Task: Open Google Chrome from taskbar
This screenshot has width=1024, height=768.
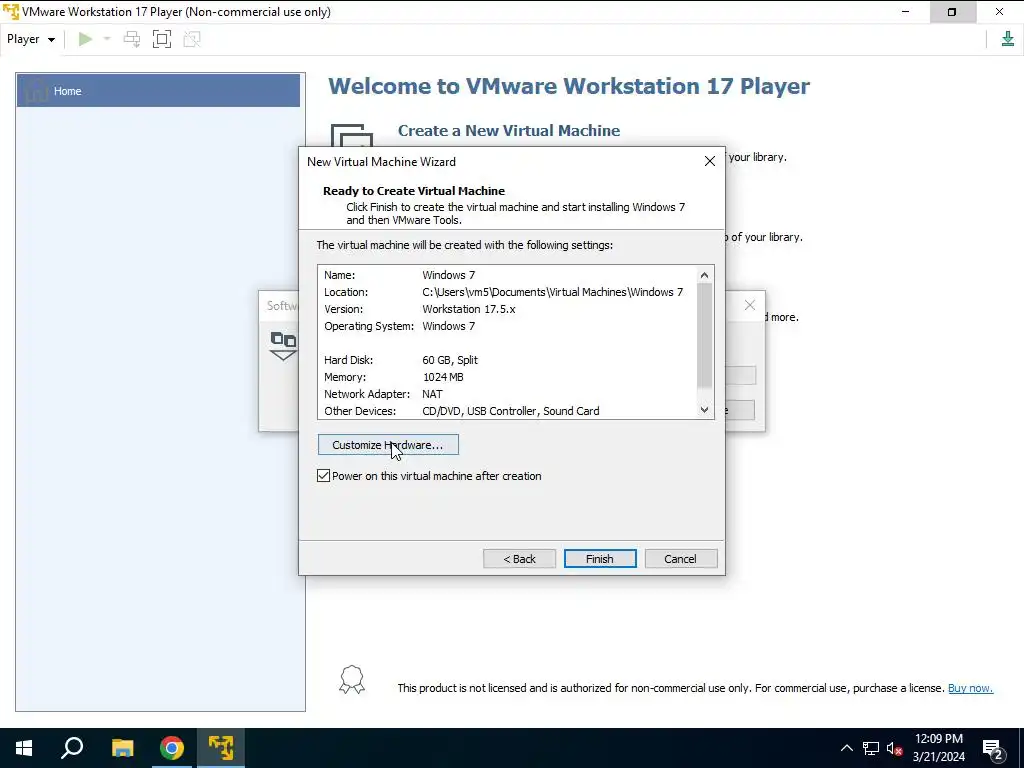Action: coord(172,748)
